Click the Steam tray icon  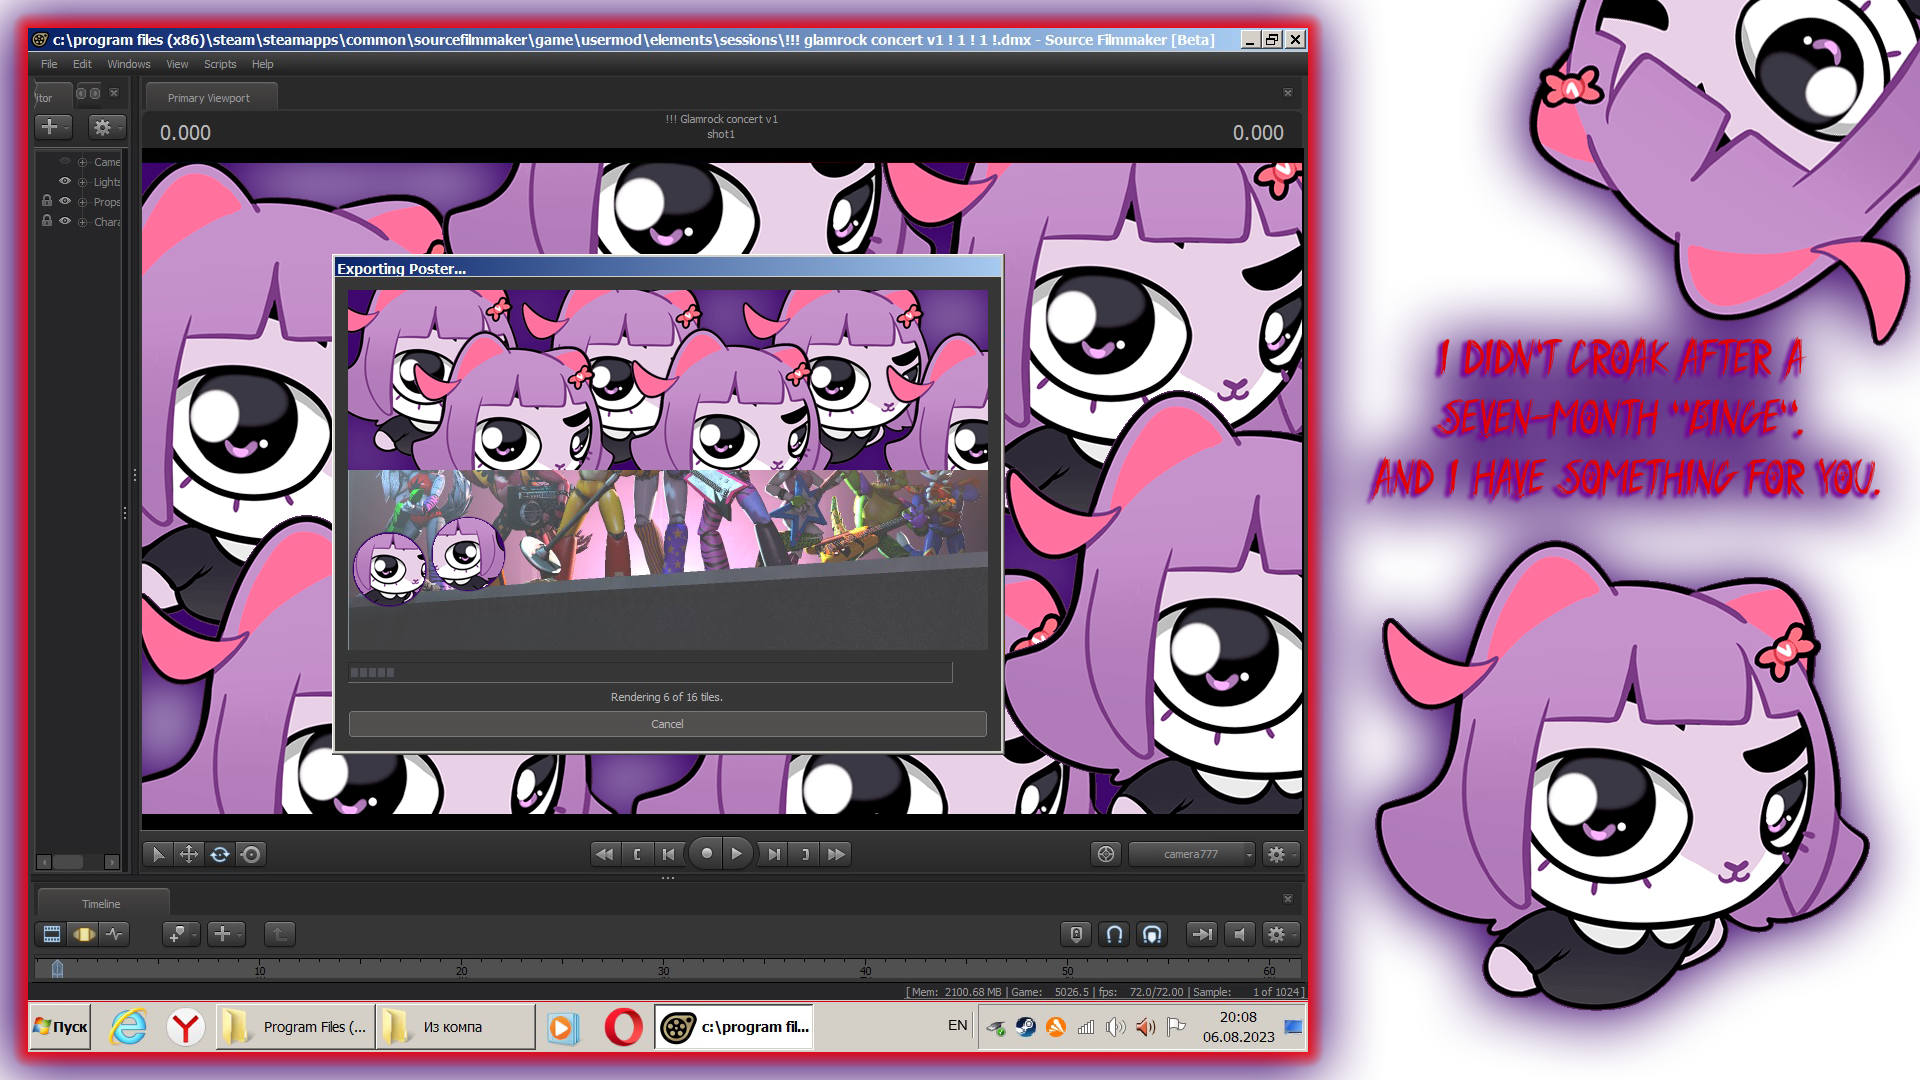1026,1027
